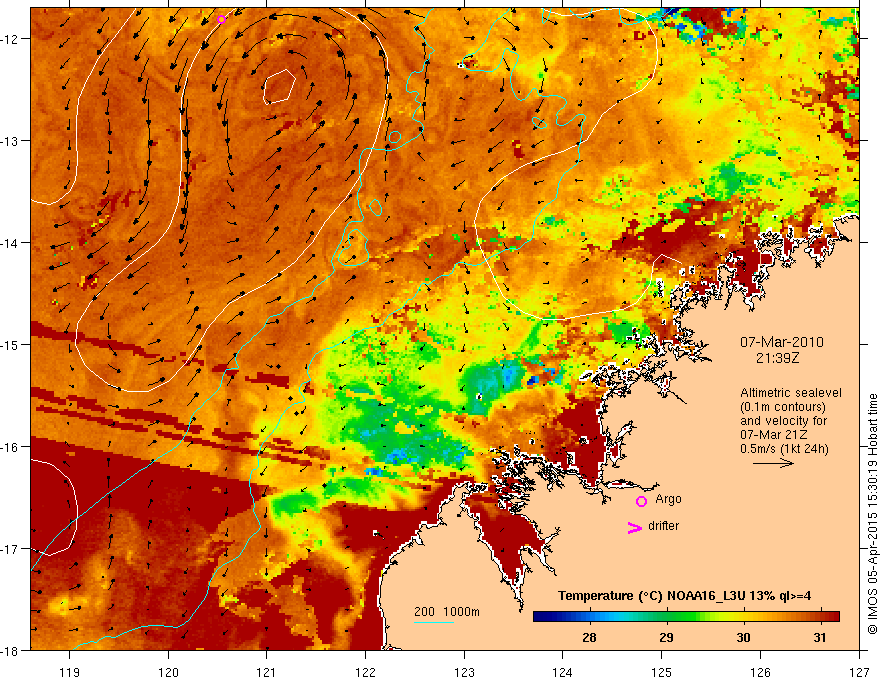Select the date text 07-Mar-2010
This screenshot has height=680, width=880.
click(x=781, y=342)
